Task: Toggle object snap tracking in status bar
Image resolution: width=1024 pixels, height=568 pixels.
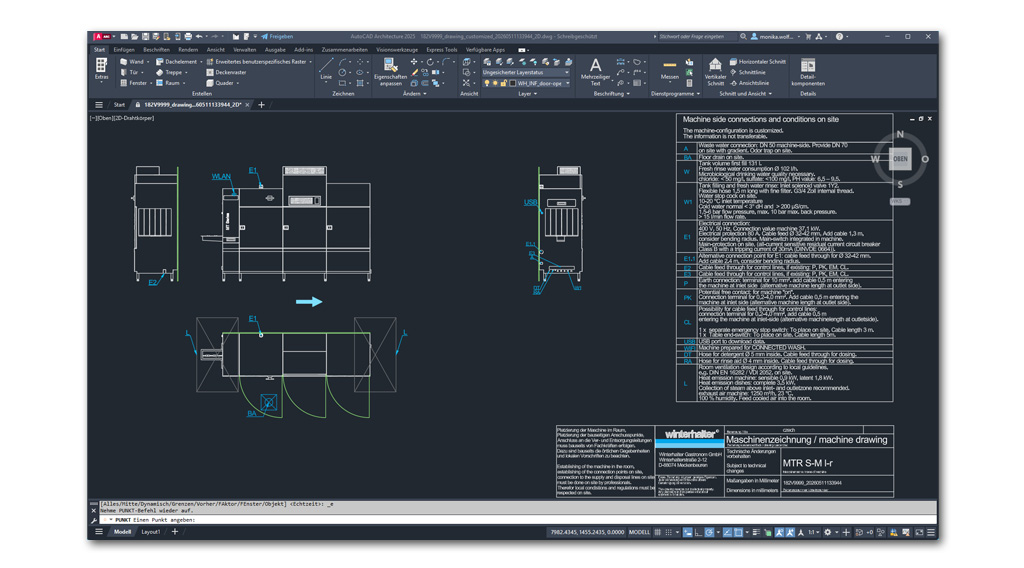Action: click(x=728, y=532)
